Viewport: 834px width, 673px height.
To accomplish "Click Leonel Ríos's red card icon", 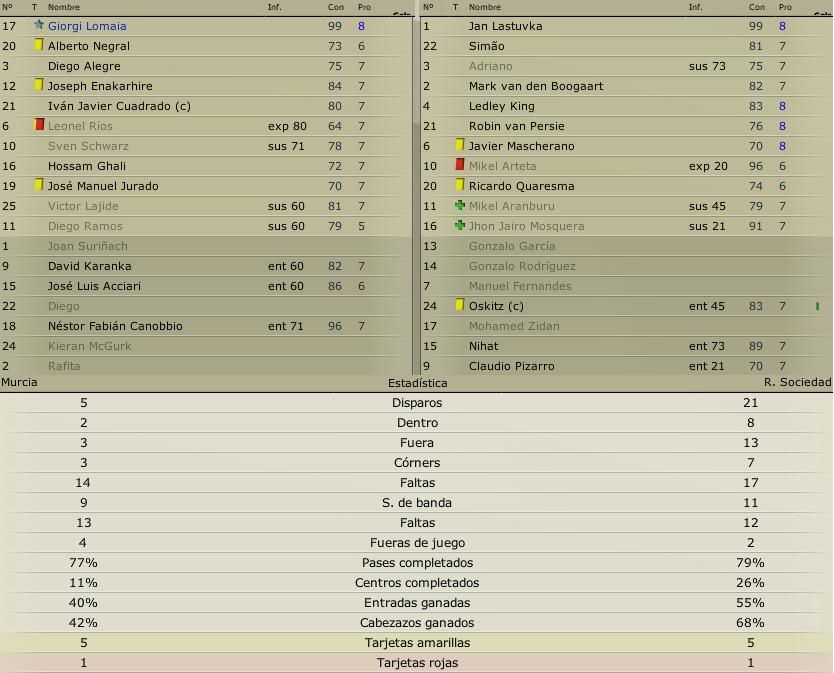I will tap(39, 124).
